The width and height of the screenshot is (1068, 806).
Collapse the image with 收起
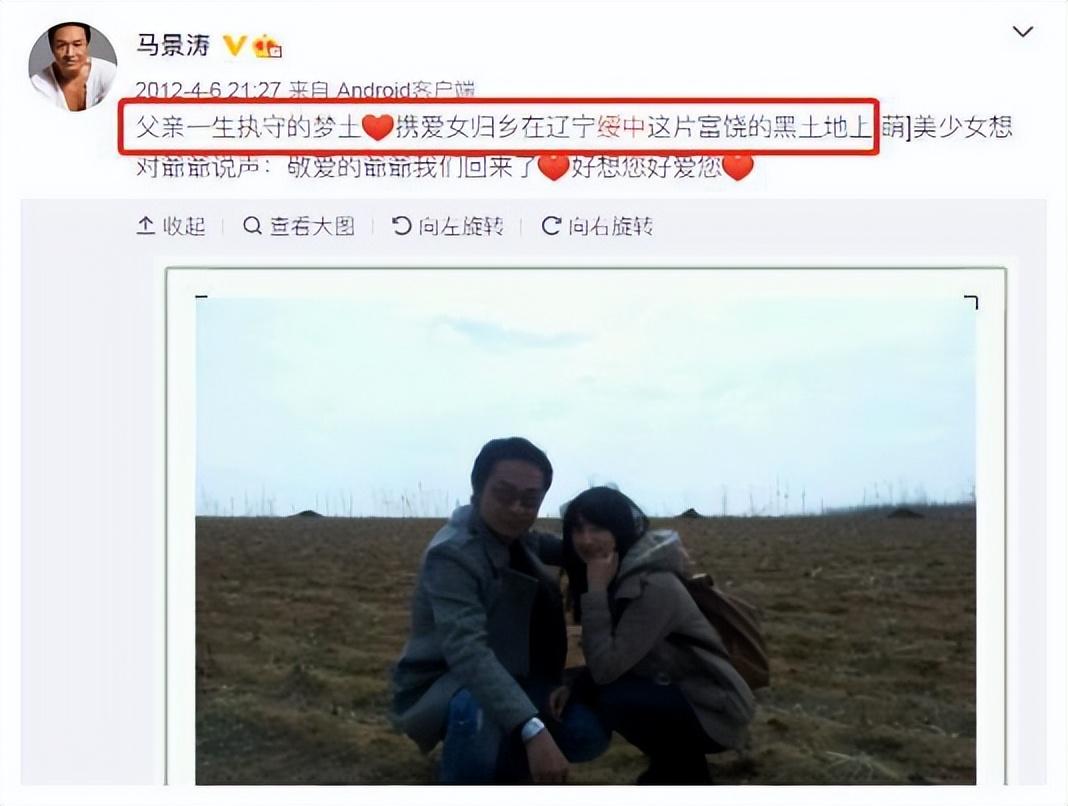(x=171, y=226)
